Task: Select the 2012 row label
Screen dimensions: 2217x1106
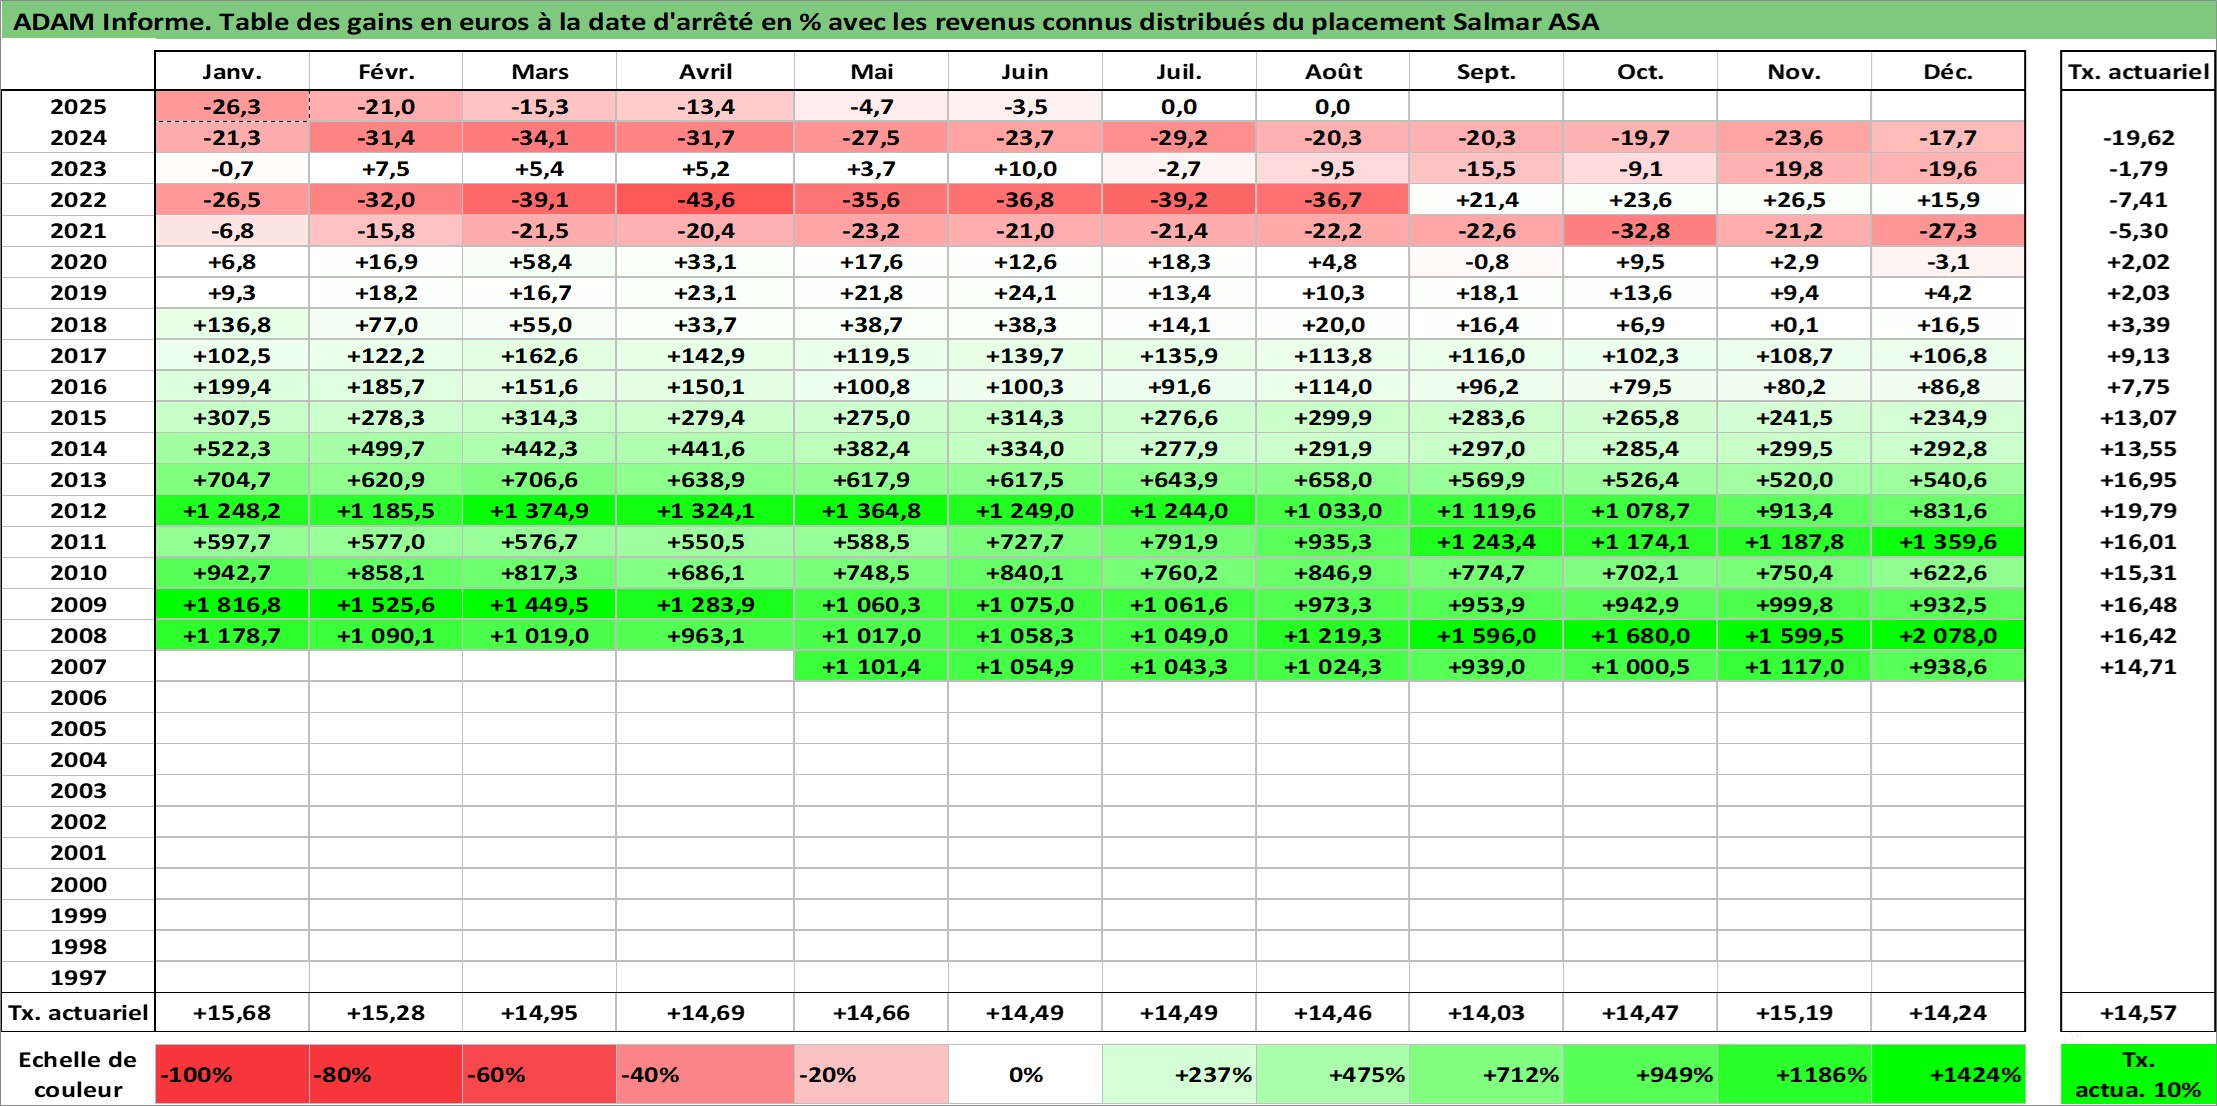Action: coord(78,511)
